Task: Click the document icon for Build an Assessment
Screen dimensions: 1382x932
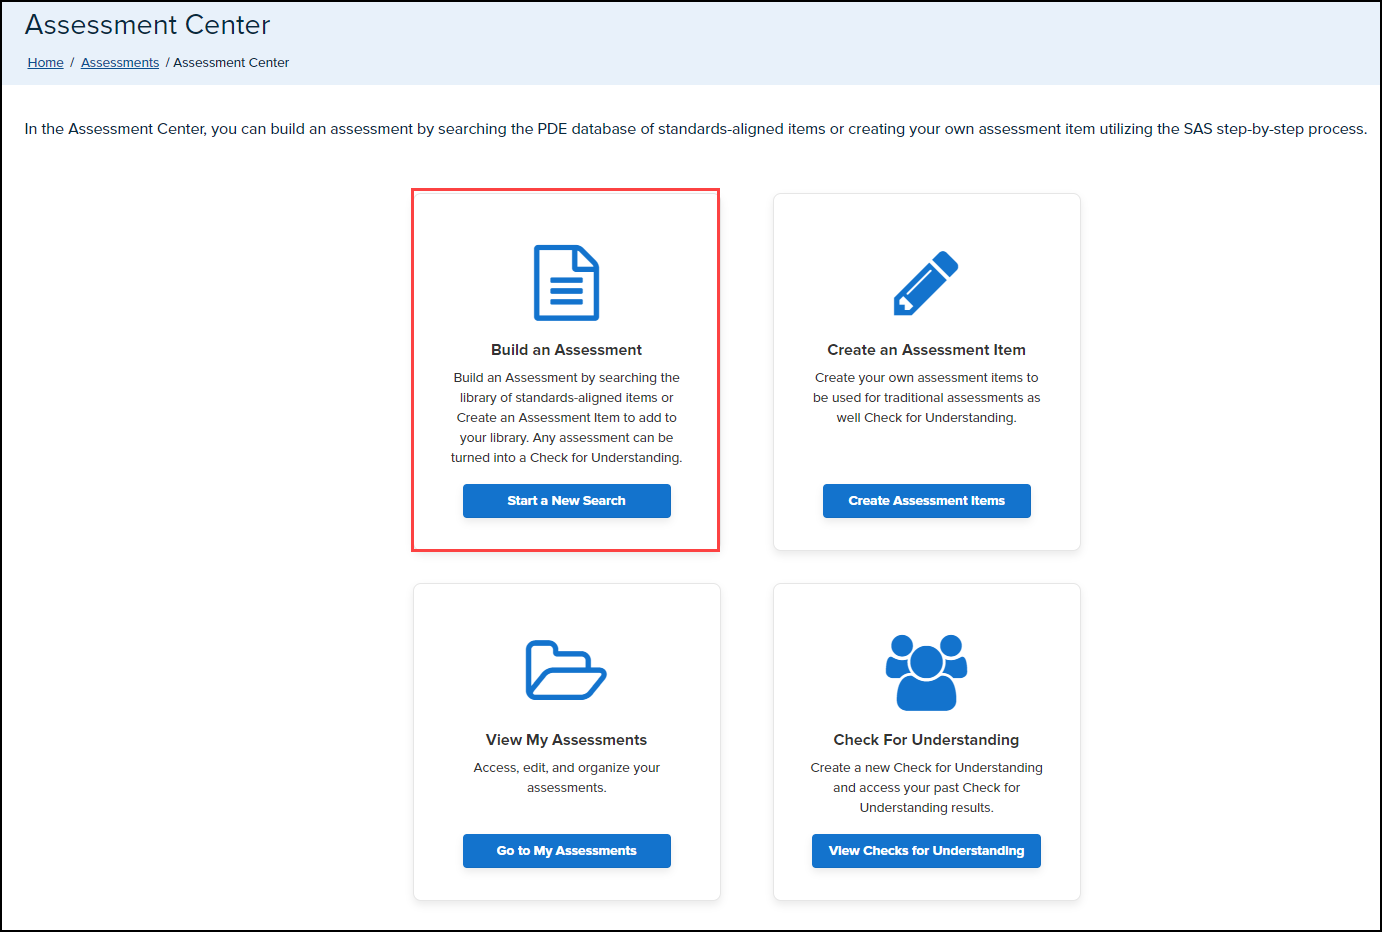Action: point(566,283)
